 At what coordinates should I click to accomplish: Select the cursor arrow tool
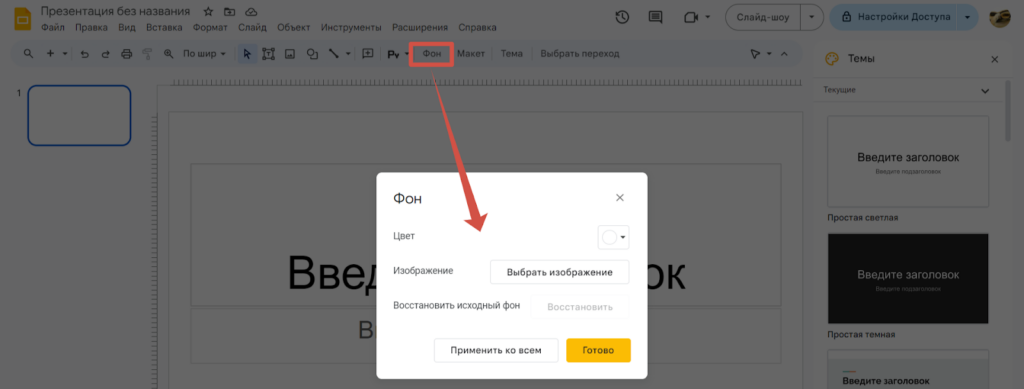pyautogui.click(x=247, y=54)
